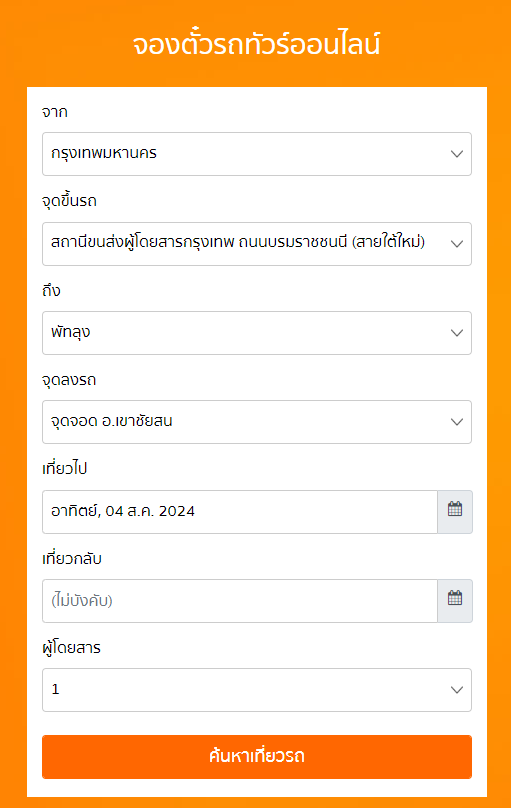Open the calendar icon for เที่ยวไป date
The height and width of the screenshot is (808, 511).
pyautogui.click(x=455, y=512)
